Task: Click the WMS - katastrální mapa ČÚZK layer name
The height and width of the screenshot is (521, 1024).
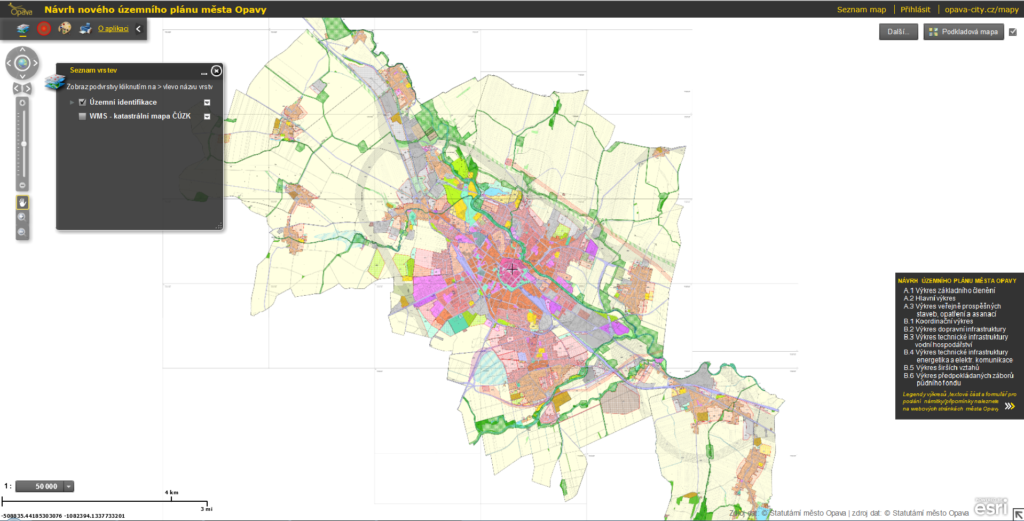Action: [140, 117]
